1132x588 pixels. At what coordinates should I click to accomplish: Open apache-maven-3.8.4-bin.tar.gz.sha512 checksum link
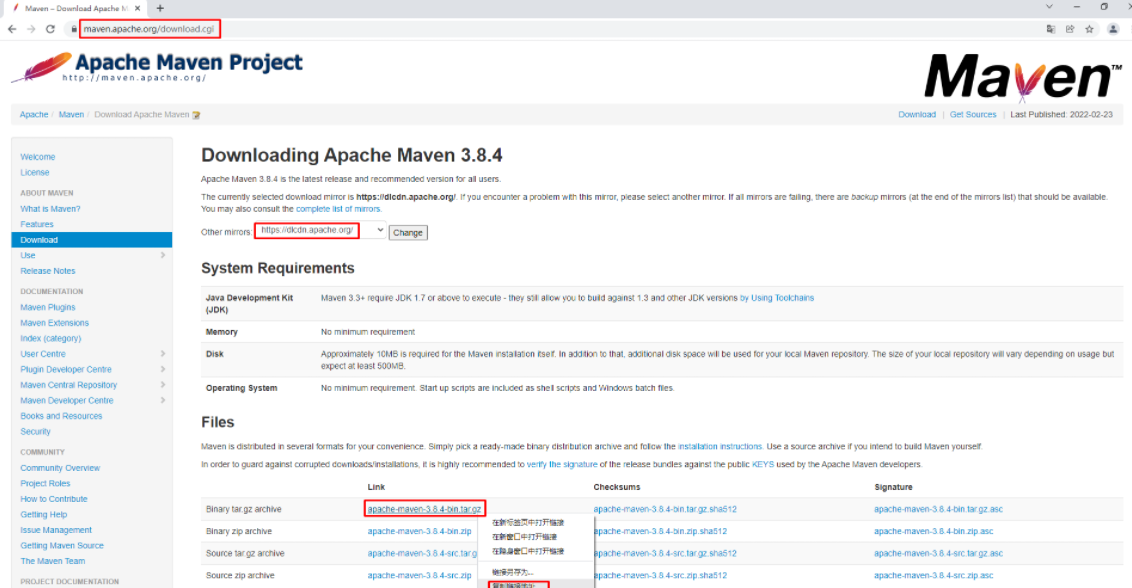tap(665, 509)
